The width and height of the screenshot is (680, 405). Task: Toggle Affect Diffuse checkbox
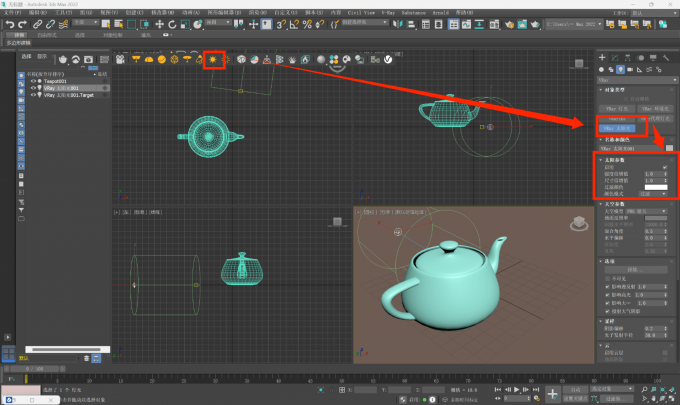[x=608, y=287]
